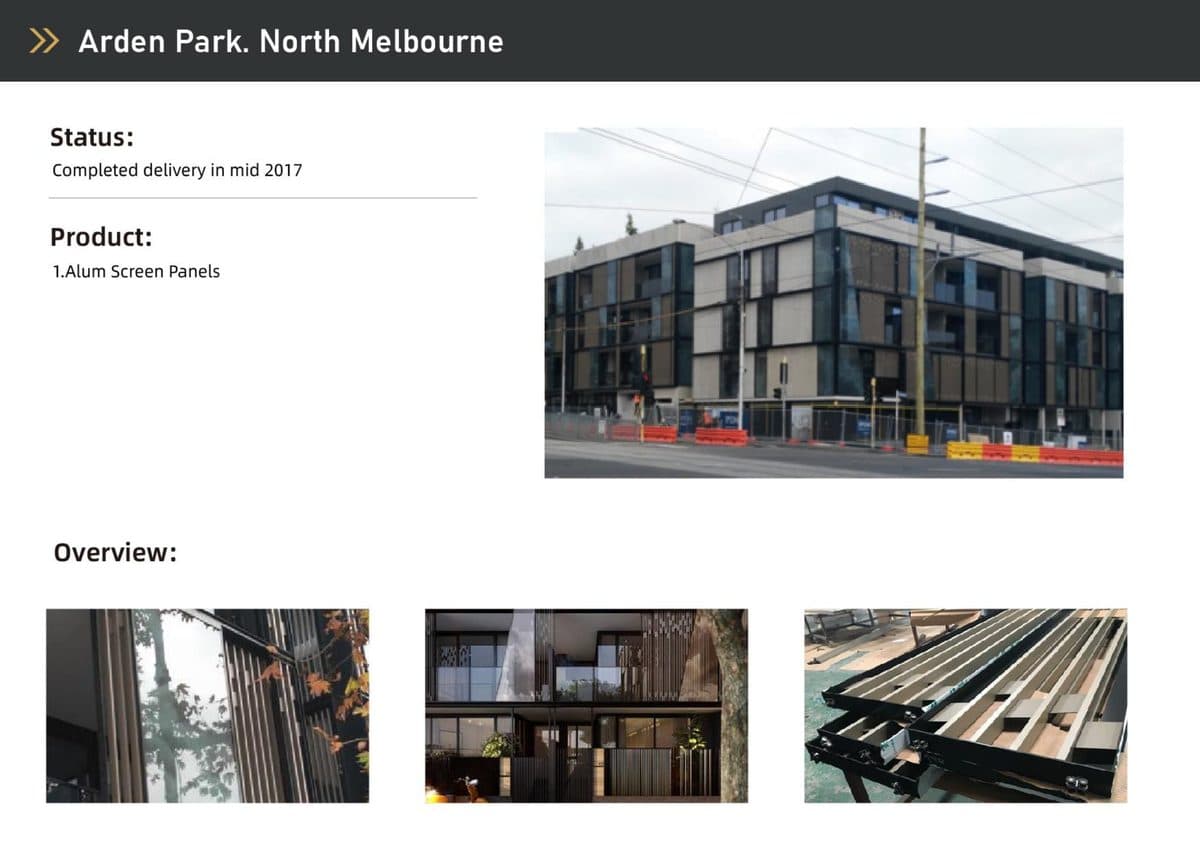Click the 'Overview:' heading
The width and height of the screenshot is (1200, 848).
[x=115, y=552]
